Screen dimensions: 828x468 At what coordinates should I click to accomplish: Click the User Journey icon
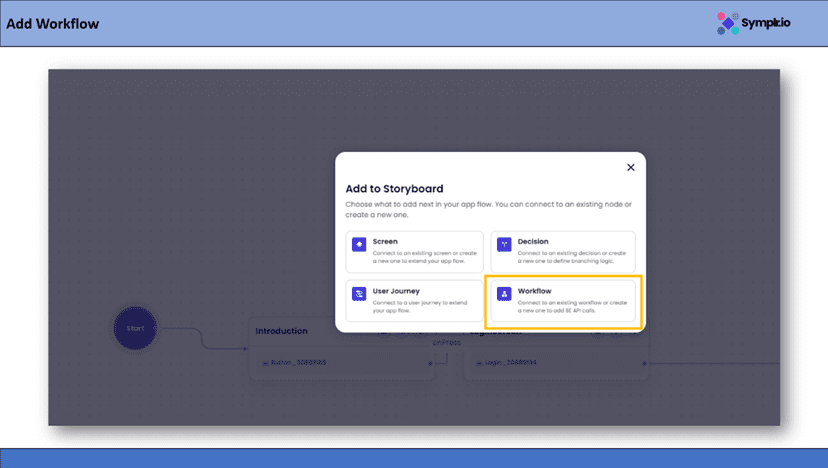(359, 294)
